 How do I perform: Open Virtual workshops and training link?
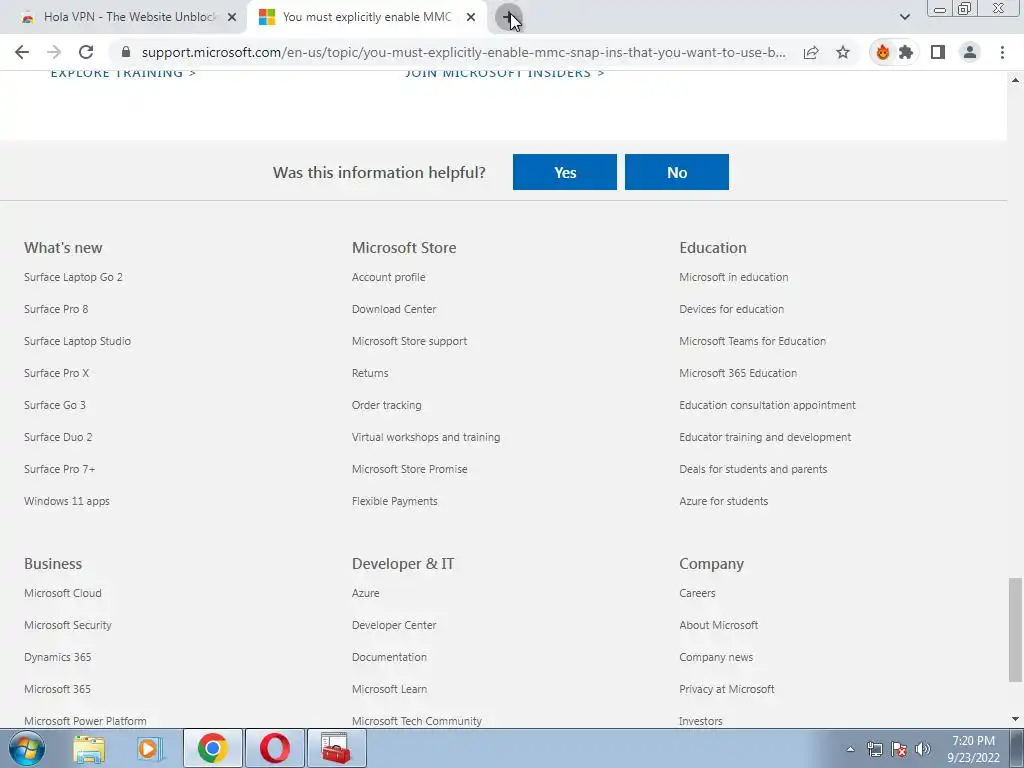click(426, 437)
